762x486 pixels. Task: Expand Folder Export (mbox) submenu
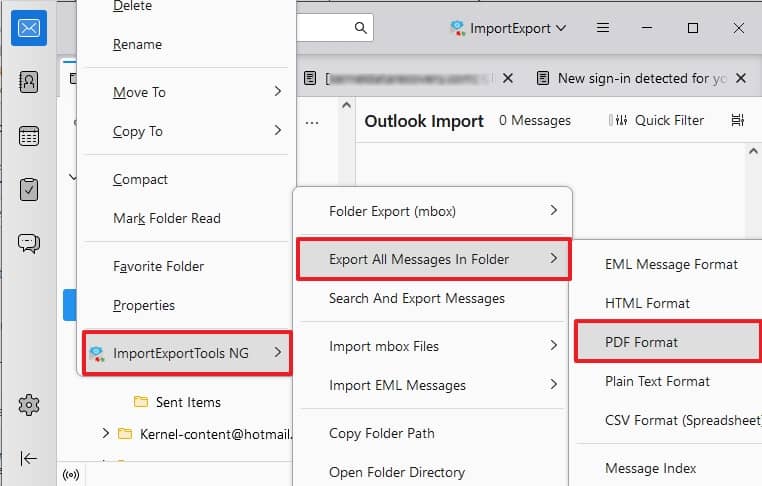(x=433, y=211)
